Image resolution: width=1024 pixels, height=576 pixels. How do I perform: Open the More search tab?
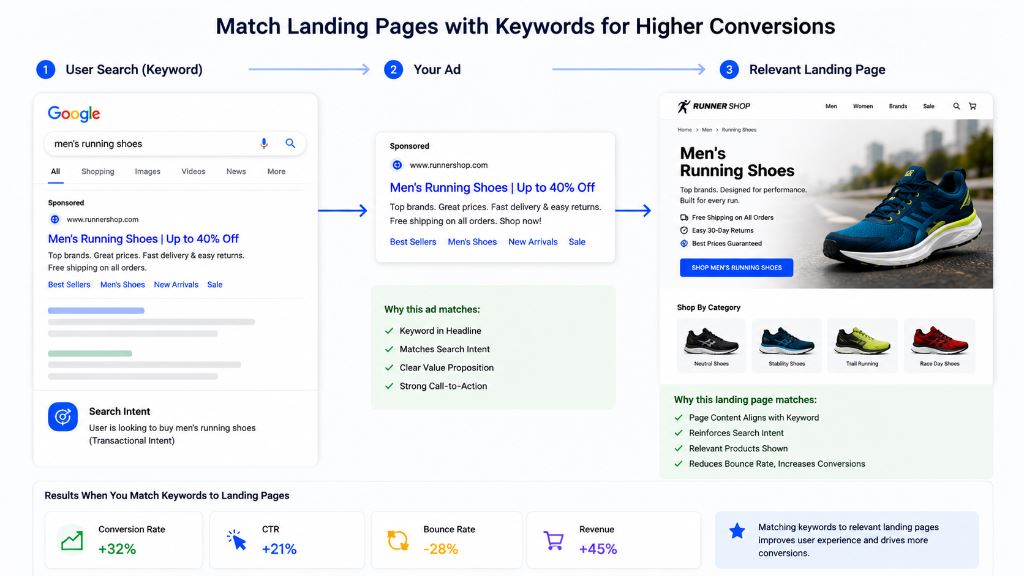click(x=276, y=171)
